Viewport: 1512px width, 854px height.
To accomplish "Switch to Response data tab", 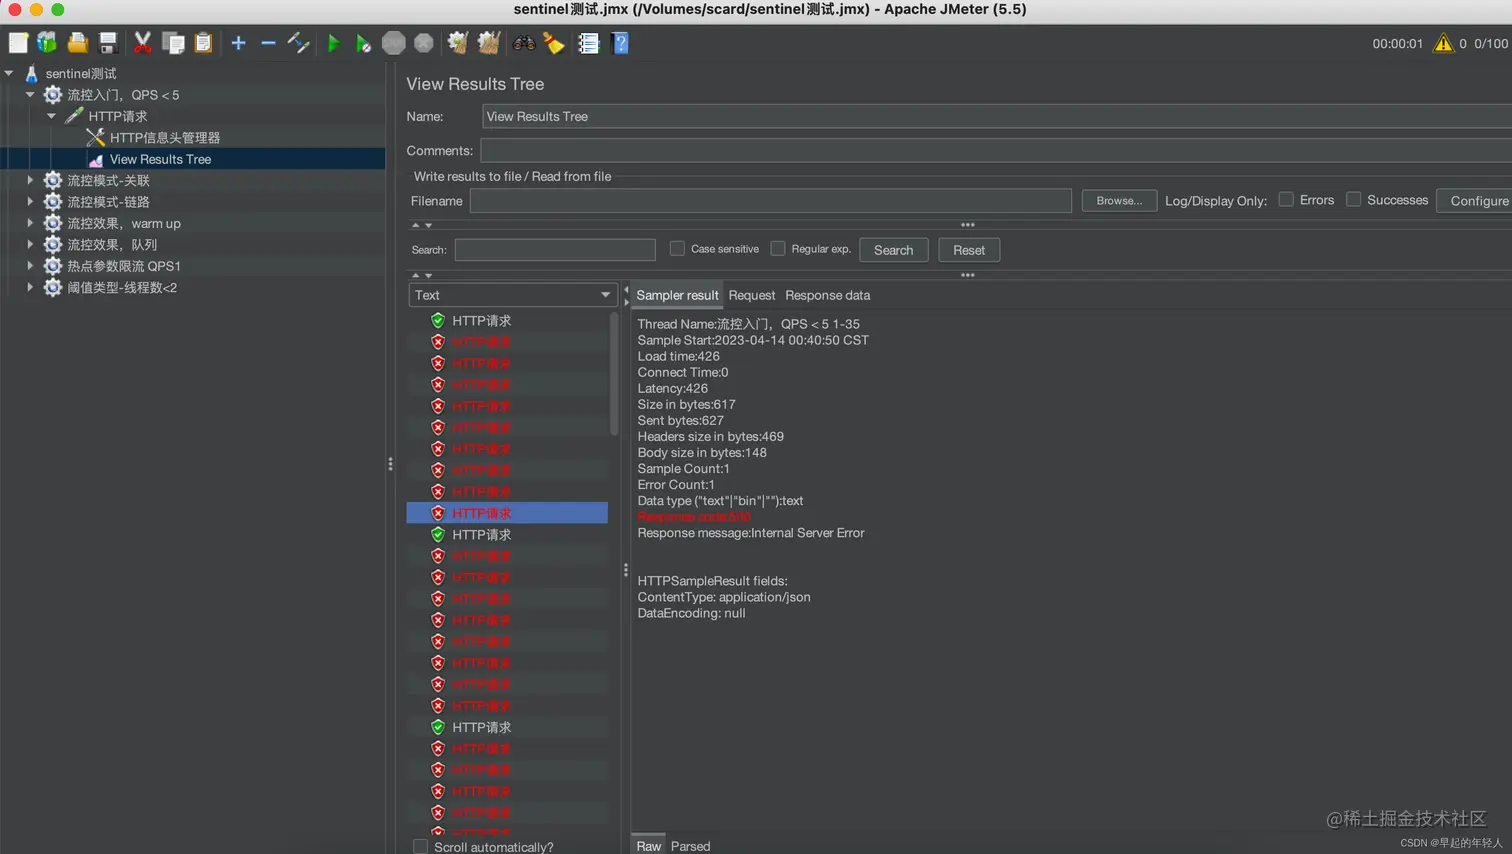I will (827, 295).
